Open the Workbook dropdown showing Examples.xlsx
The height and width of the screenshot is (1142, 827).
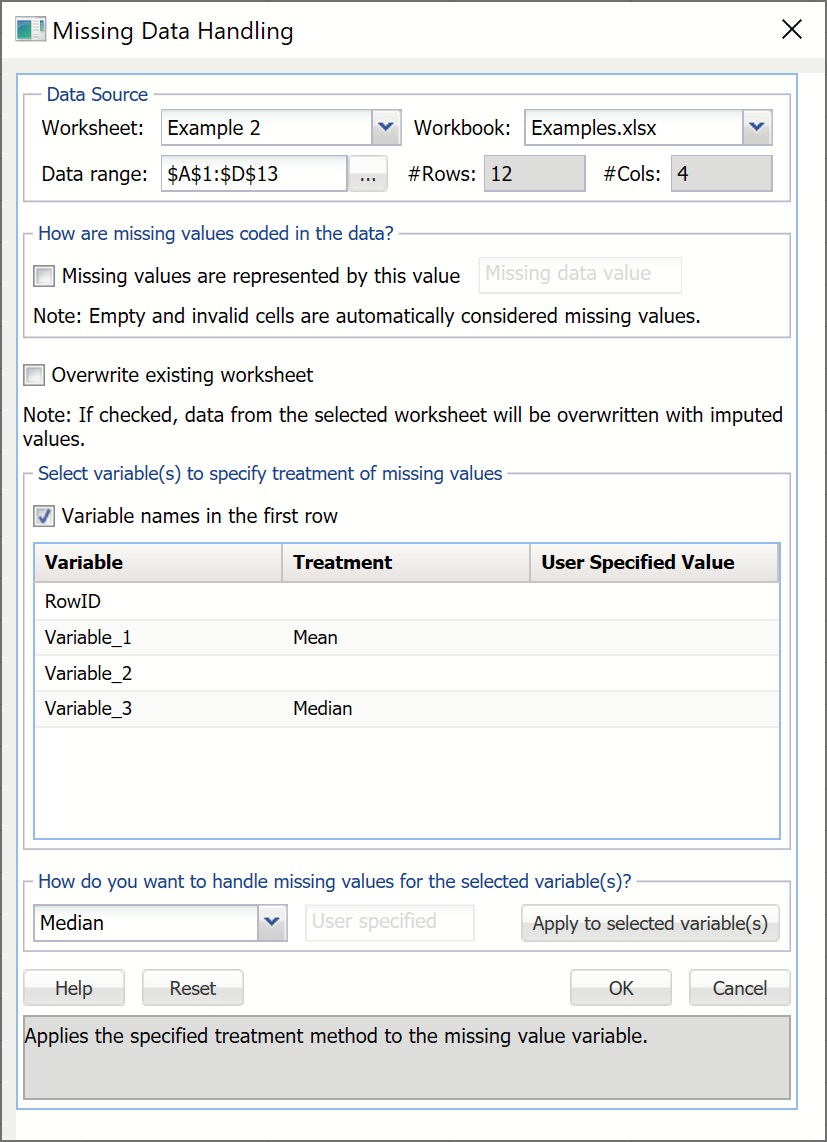point(758,127)
